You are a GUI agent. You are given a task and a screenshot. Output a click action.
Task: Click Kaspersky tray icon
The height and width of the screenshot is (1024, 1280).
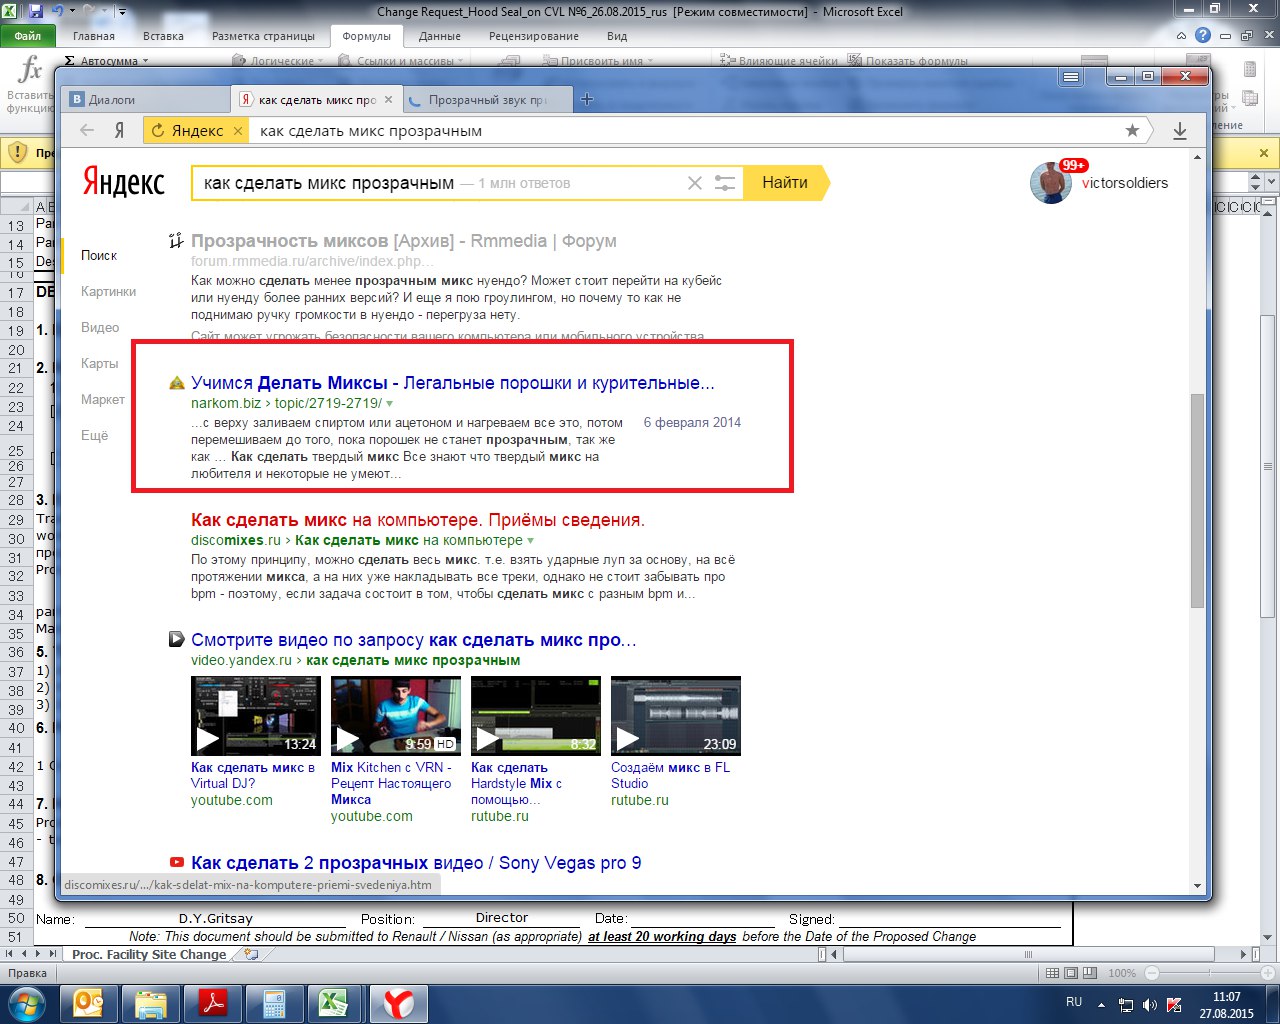tap(1175, 1005)
